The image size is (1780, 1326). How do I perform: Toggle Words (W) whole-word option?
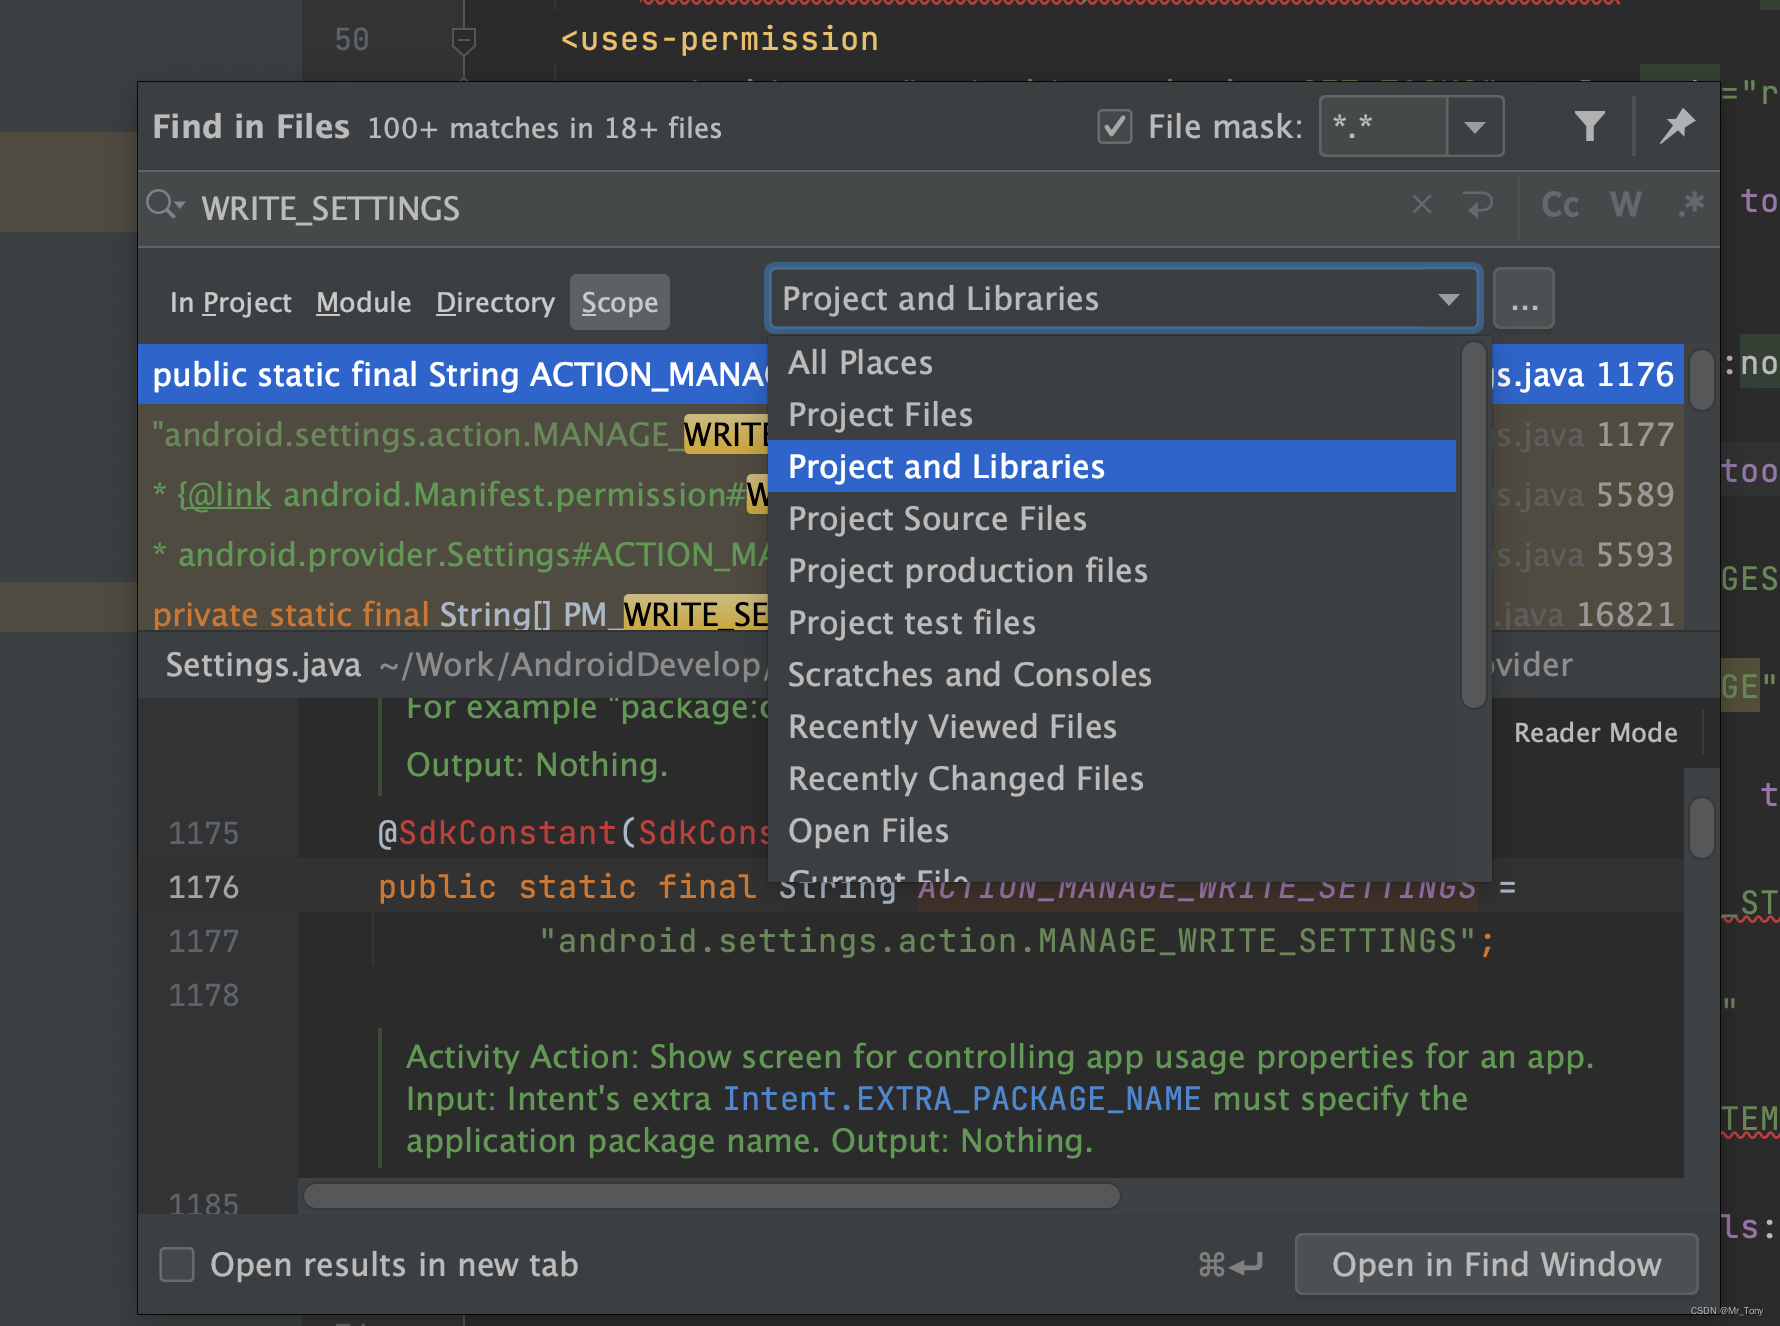(x=1626, y=205)
